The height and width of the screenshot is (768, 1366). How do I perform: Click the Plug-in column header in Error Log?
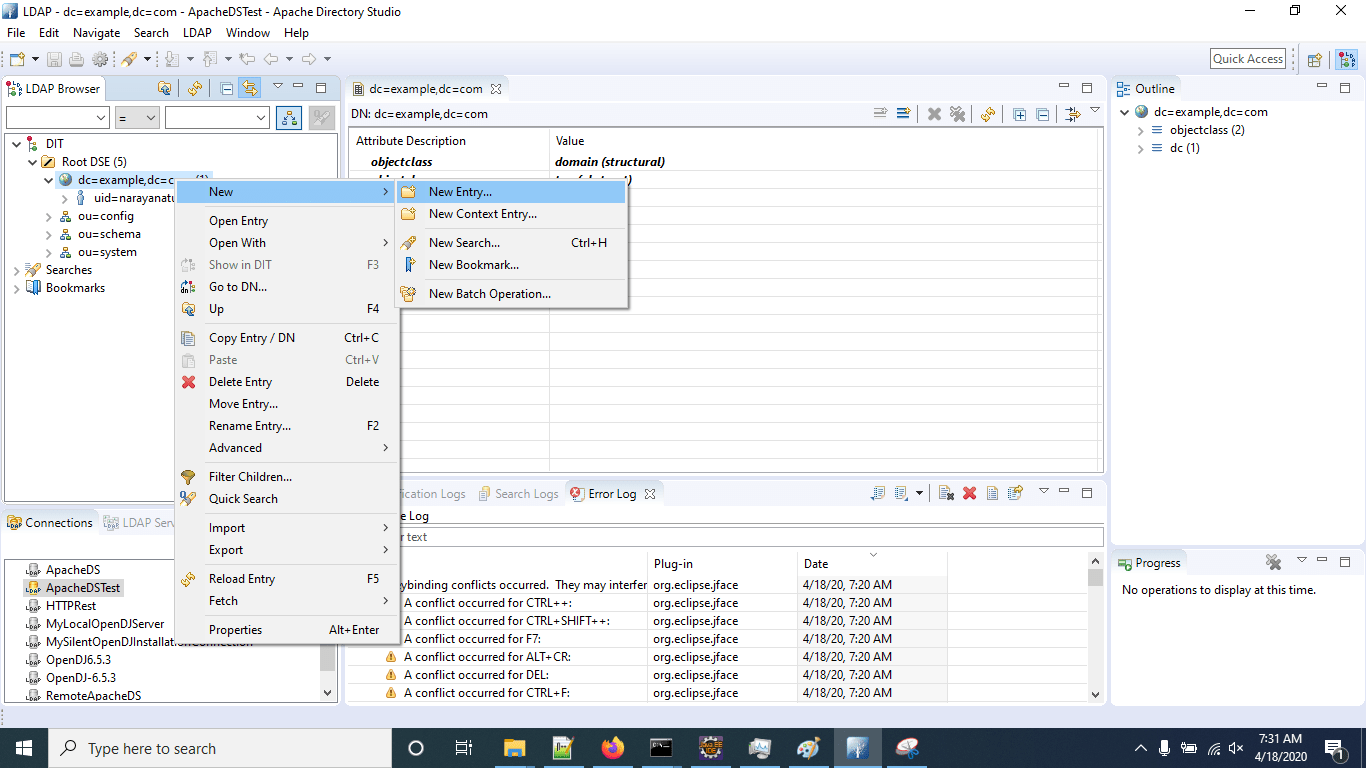[721, 564]
